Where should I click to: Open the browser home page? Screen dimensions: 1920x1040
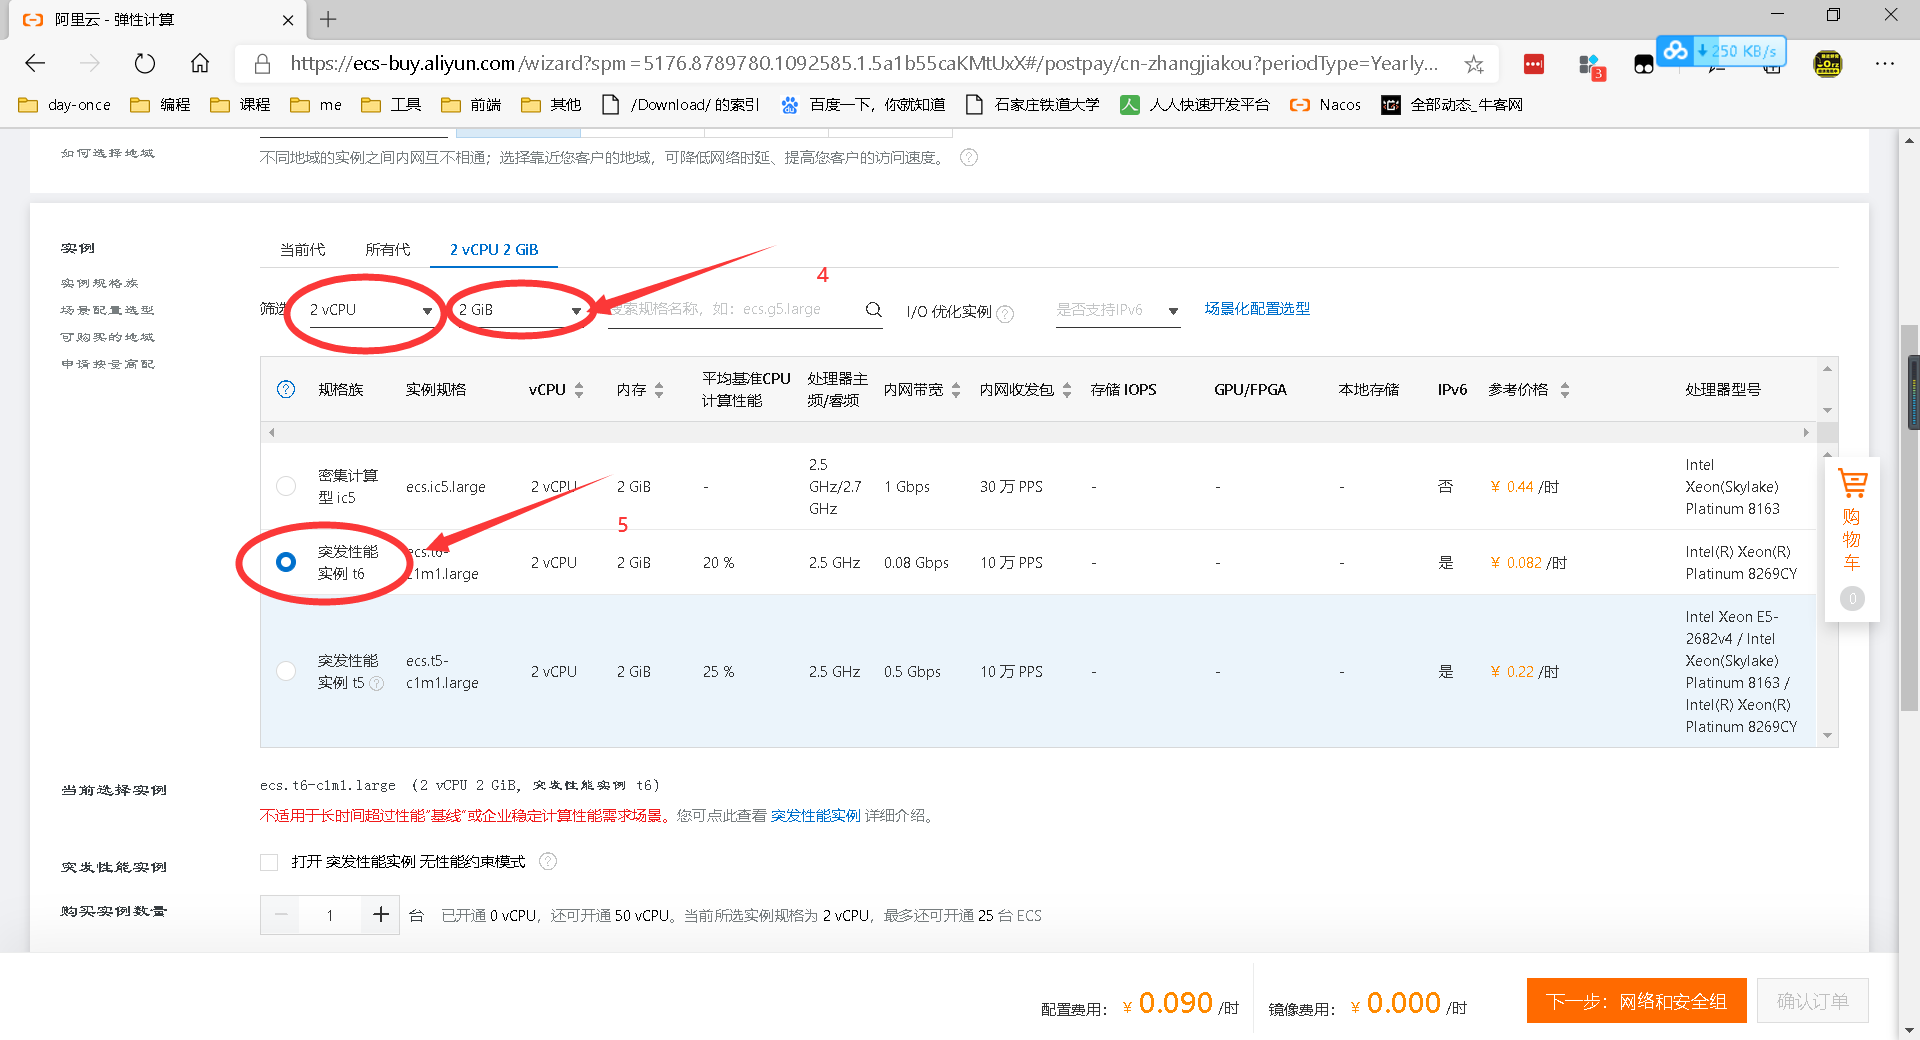(200, 64)
